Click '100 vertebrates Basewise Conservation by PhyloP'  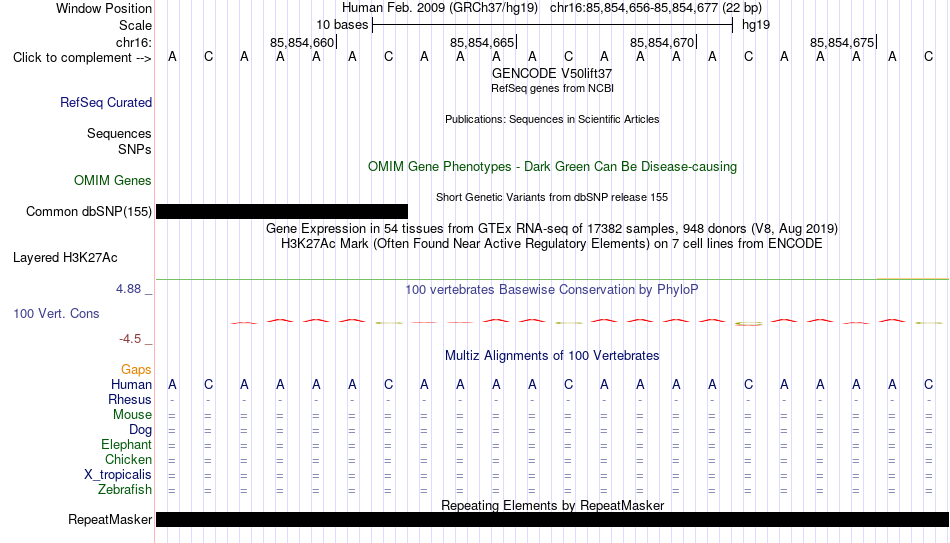coord(552,290)
